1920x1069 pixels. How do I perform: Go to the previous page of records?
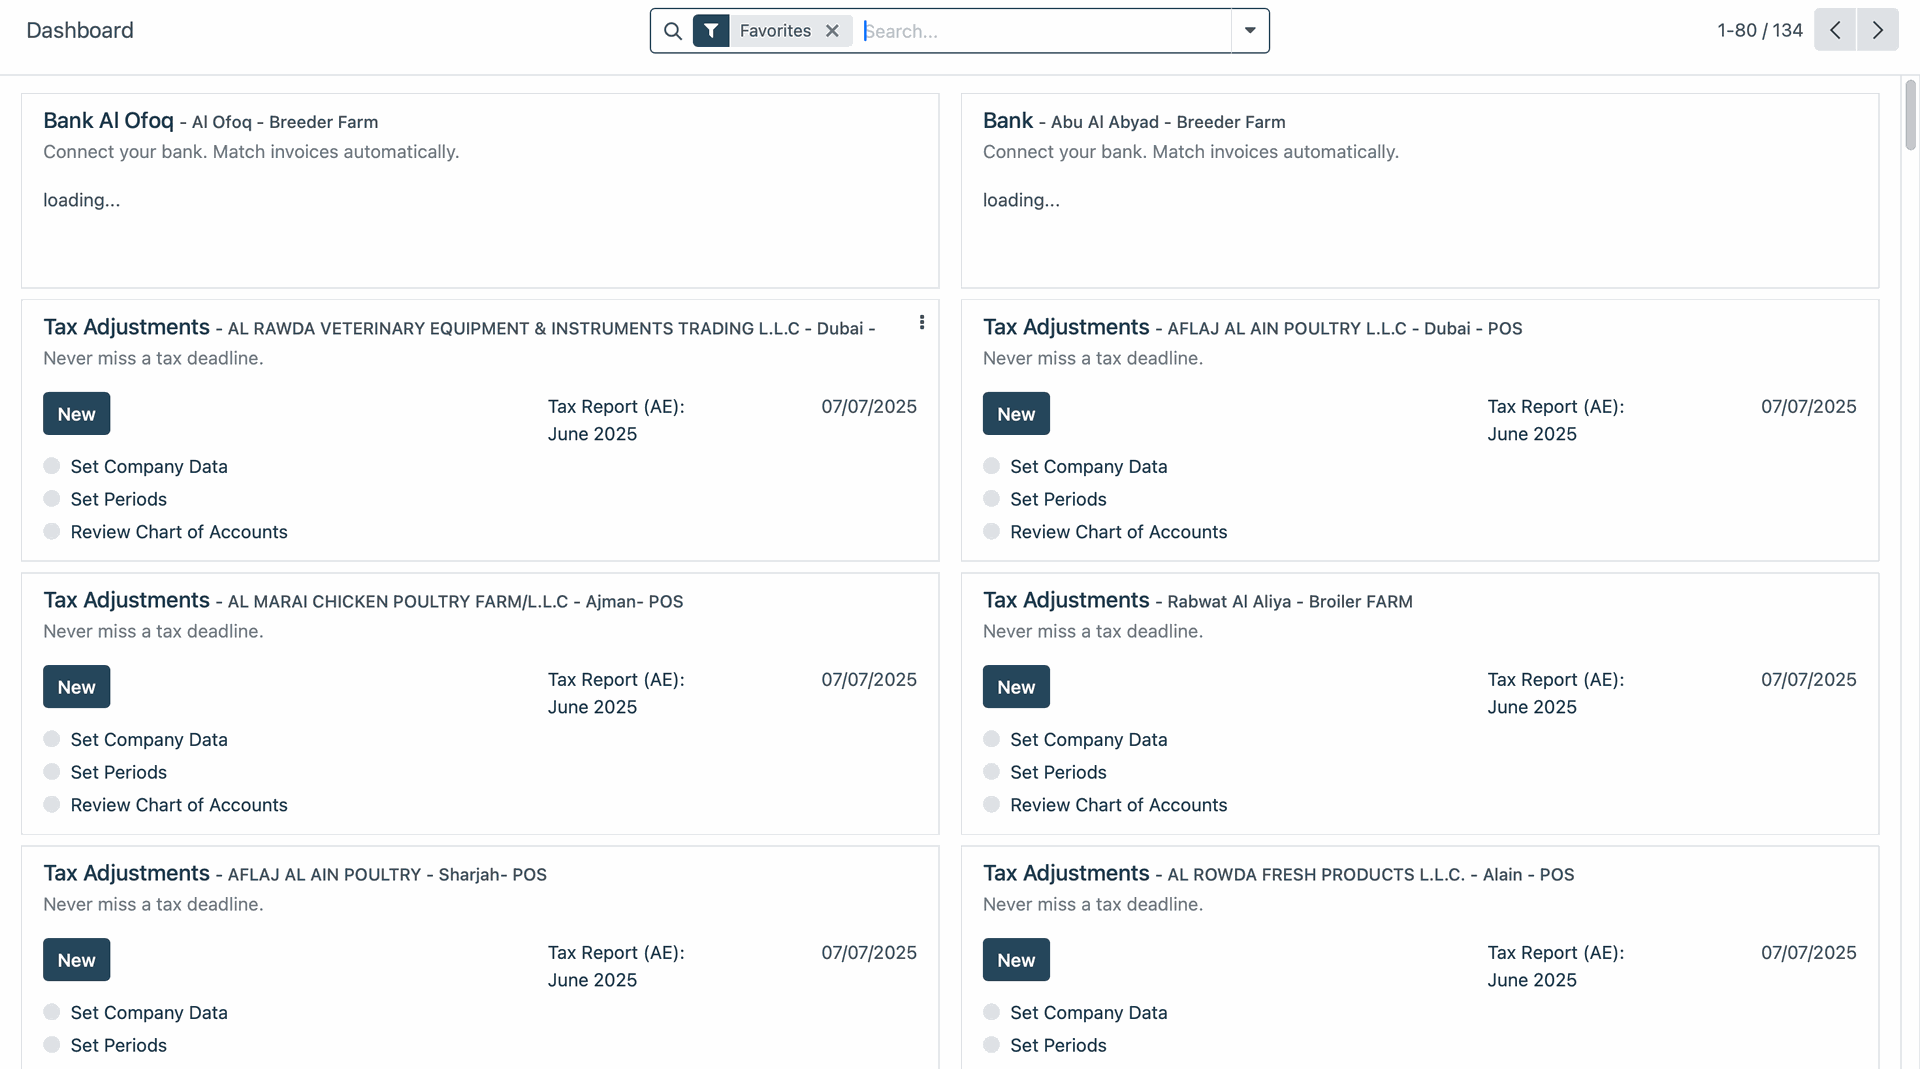(1835, 30)
